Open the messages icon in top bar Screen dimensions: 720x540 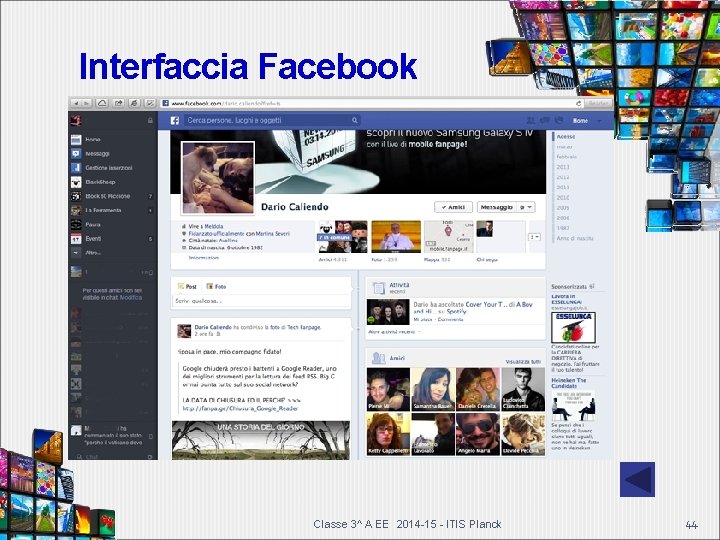[545, 120]
